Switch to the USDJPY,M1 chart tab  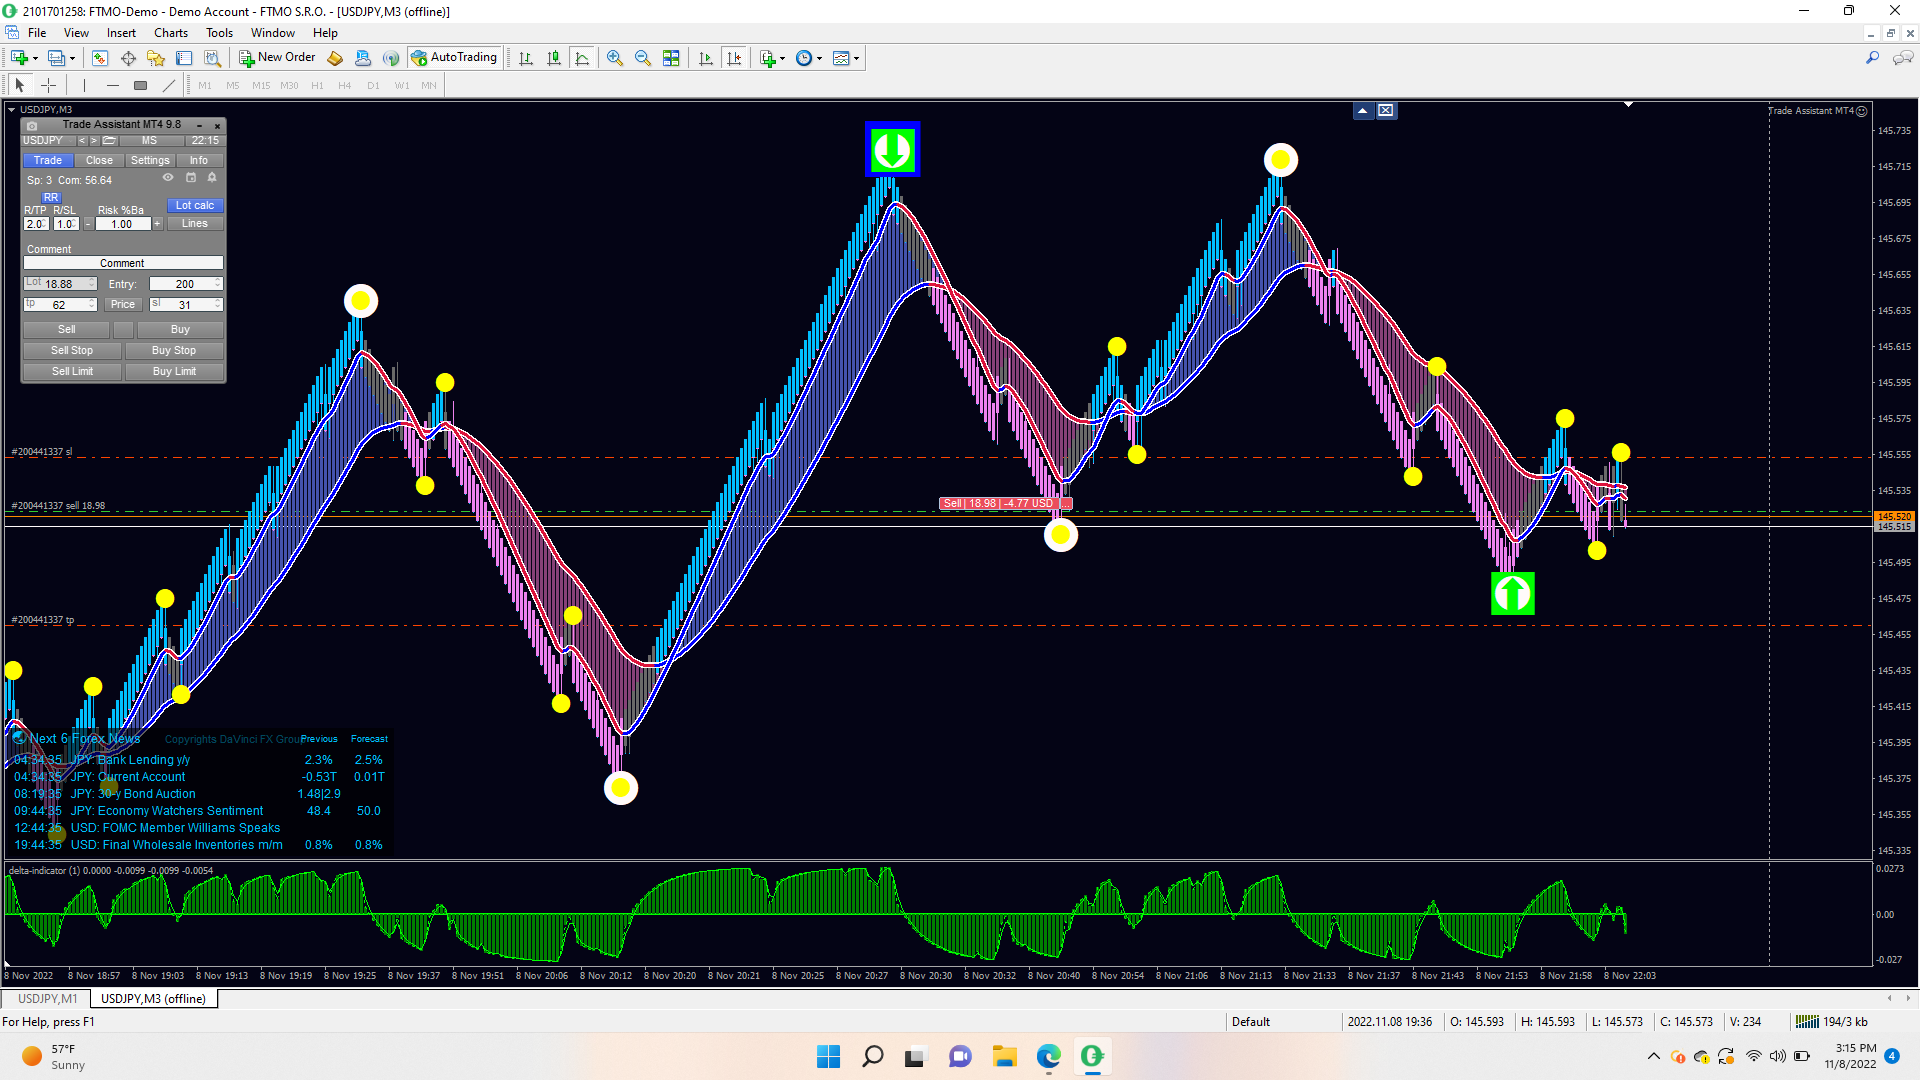tap(47, 999)
